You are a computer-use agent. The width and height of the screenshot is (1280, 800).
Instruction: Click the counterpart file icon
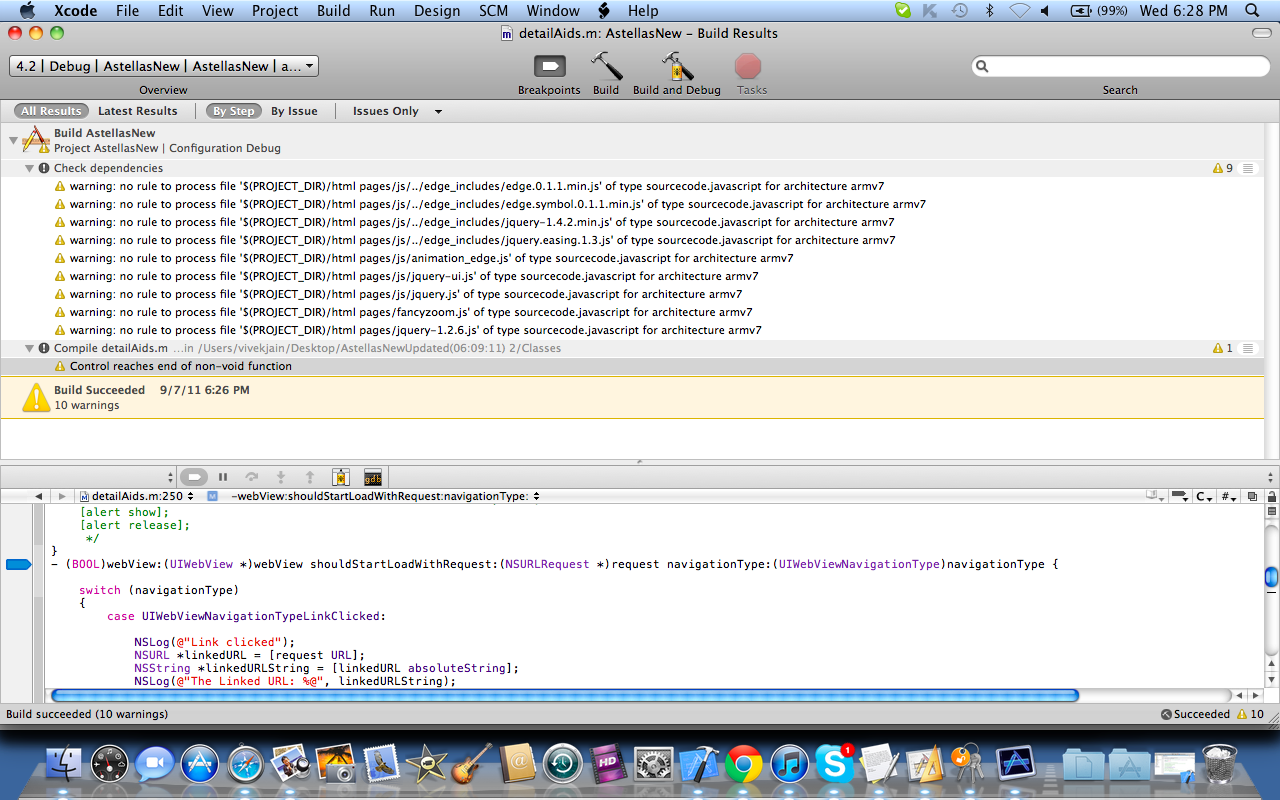1252,496
